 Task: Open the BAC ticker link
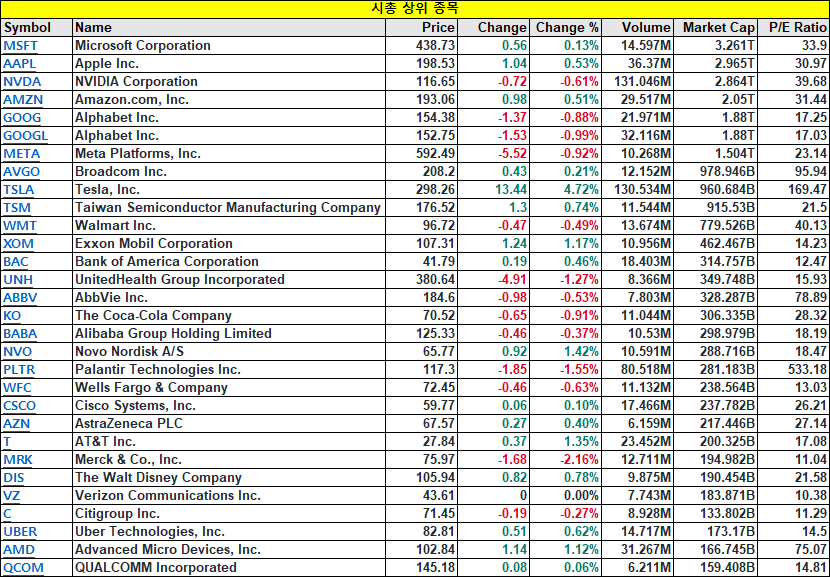[x=16, y=262]
